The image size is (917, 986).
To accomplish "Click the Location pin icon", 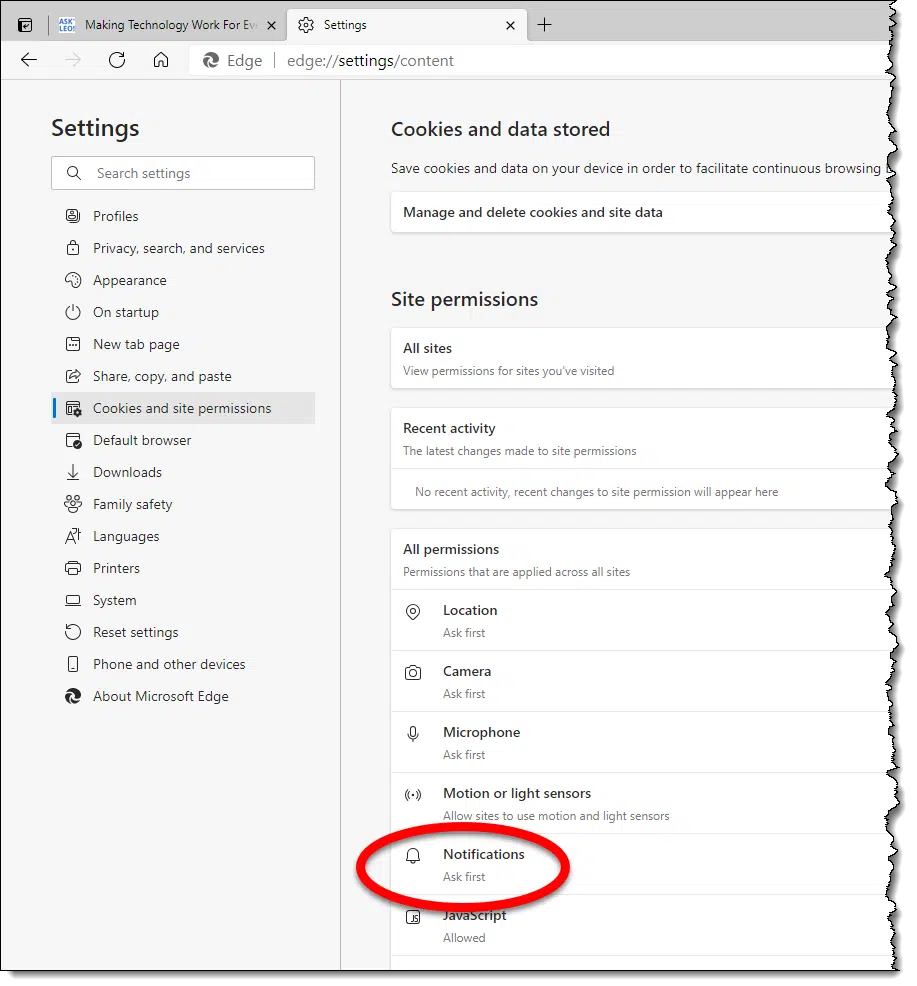I will coord(413,612).
